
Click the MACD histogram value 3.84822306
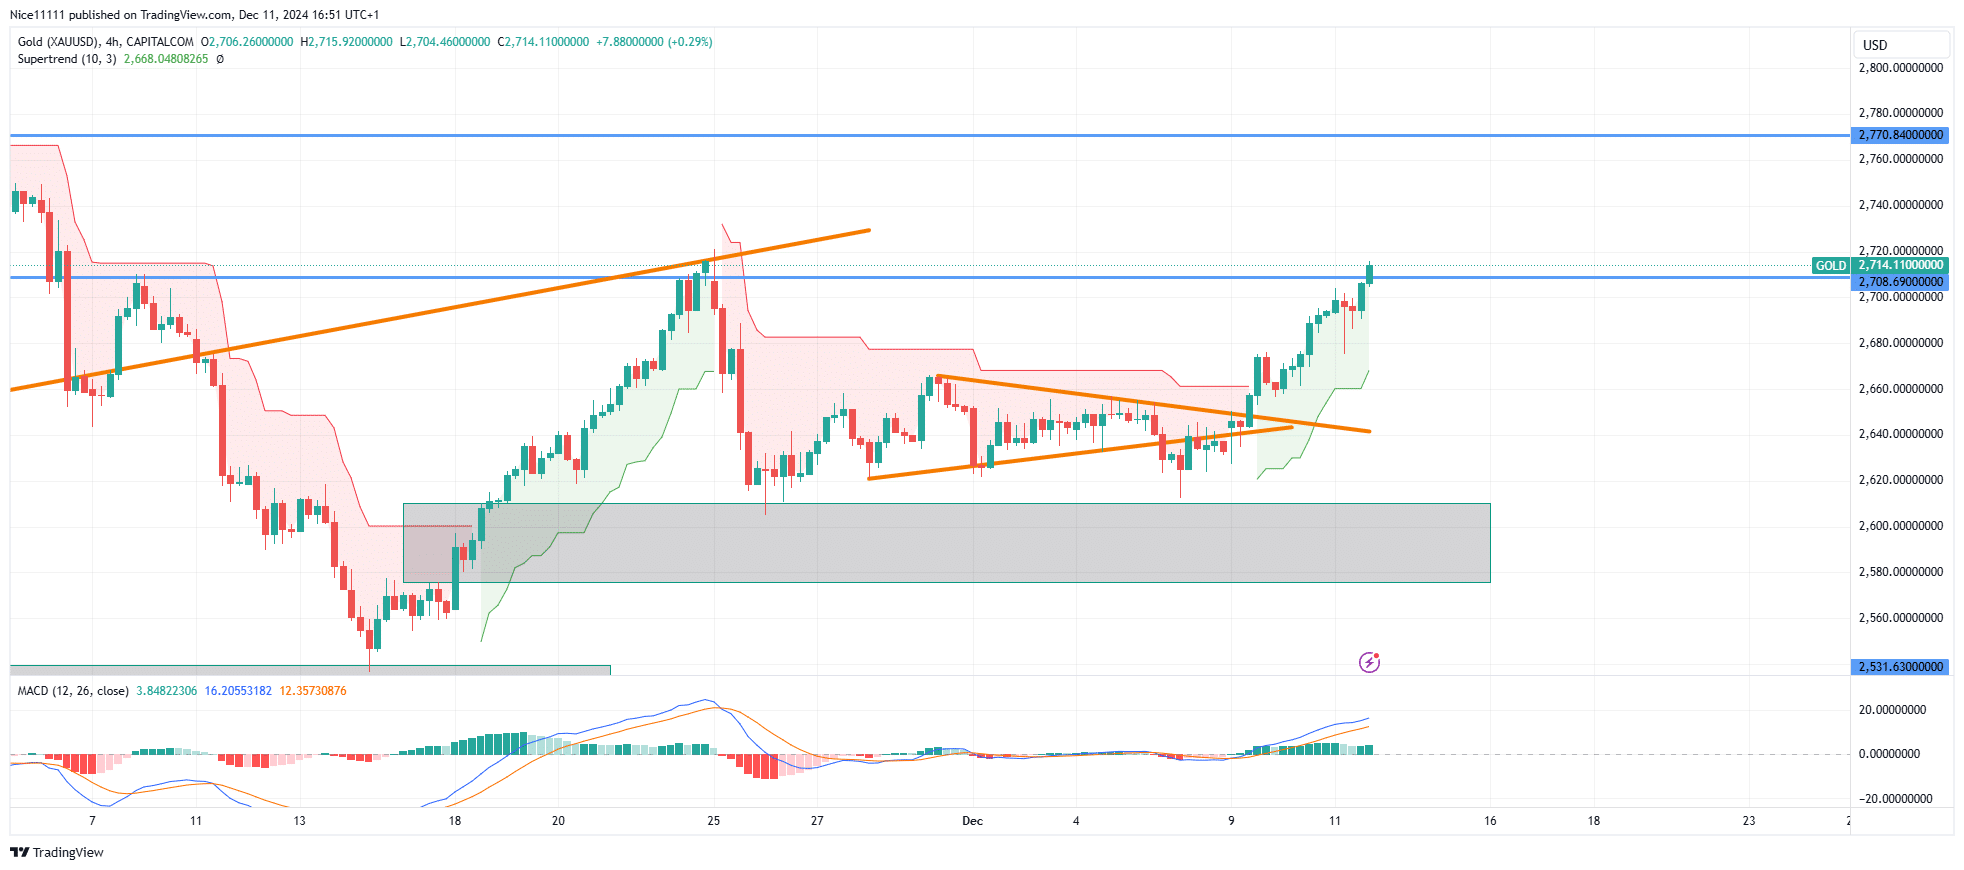pyautogui.click(x=166, y=691)
